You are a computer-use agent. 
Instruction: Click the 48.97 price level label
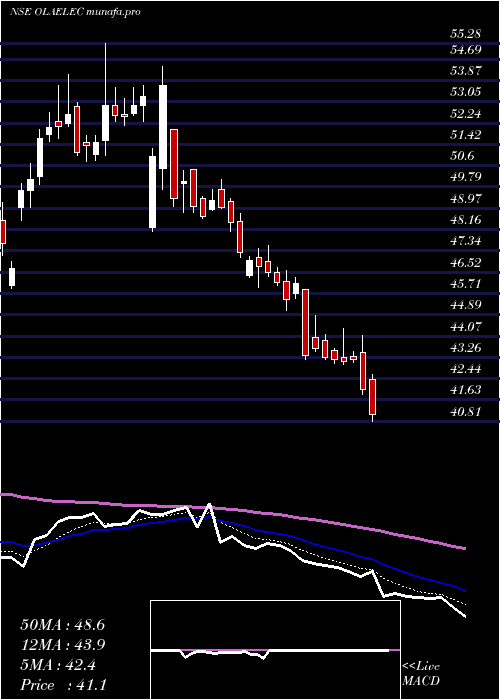click(466, 198)
